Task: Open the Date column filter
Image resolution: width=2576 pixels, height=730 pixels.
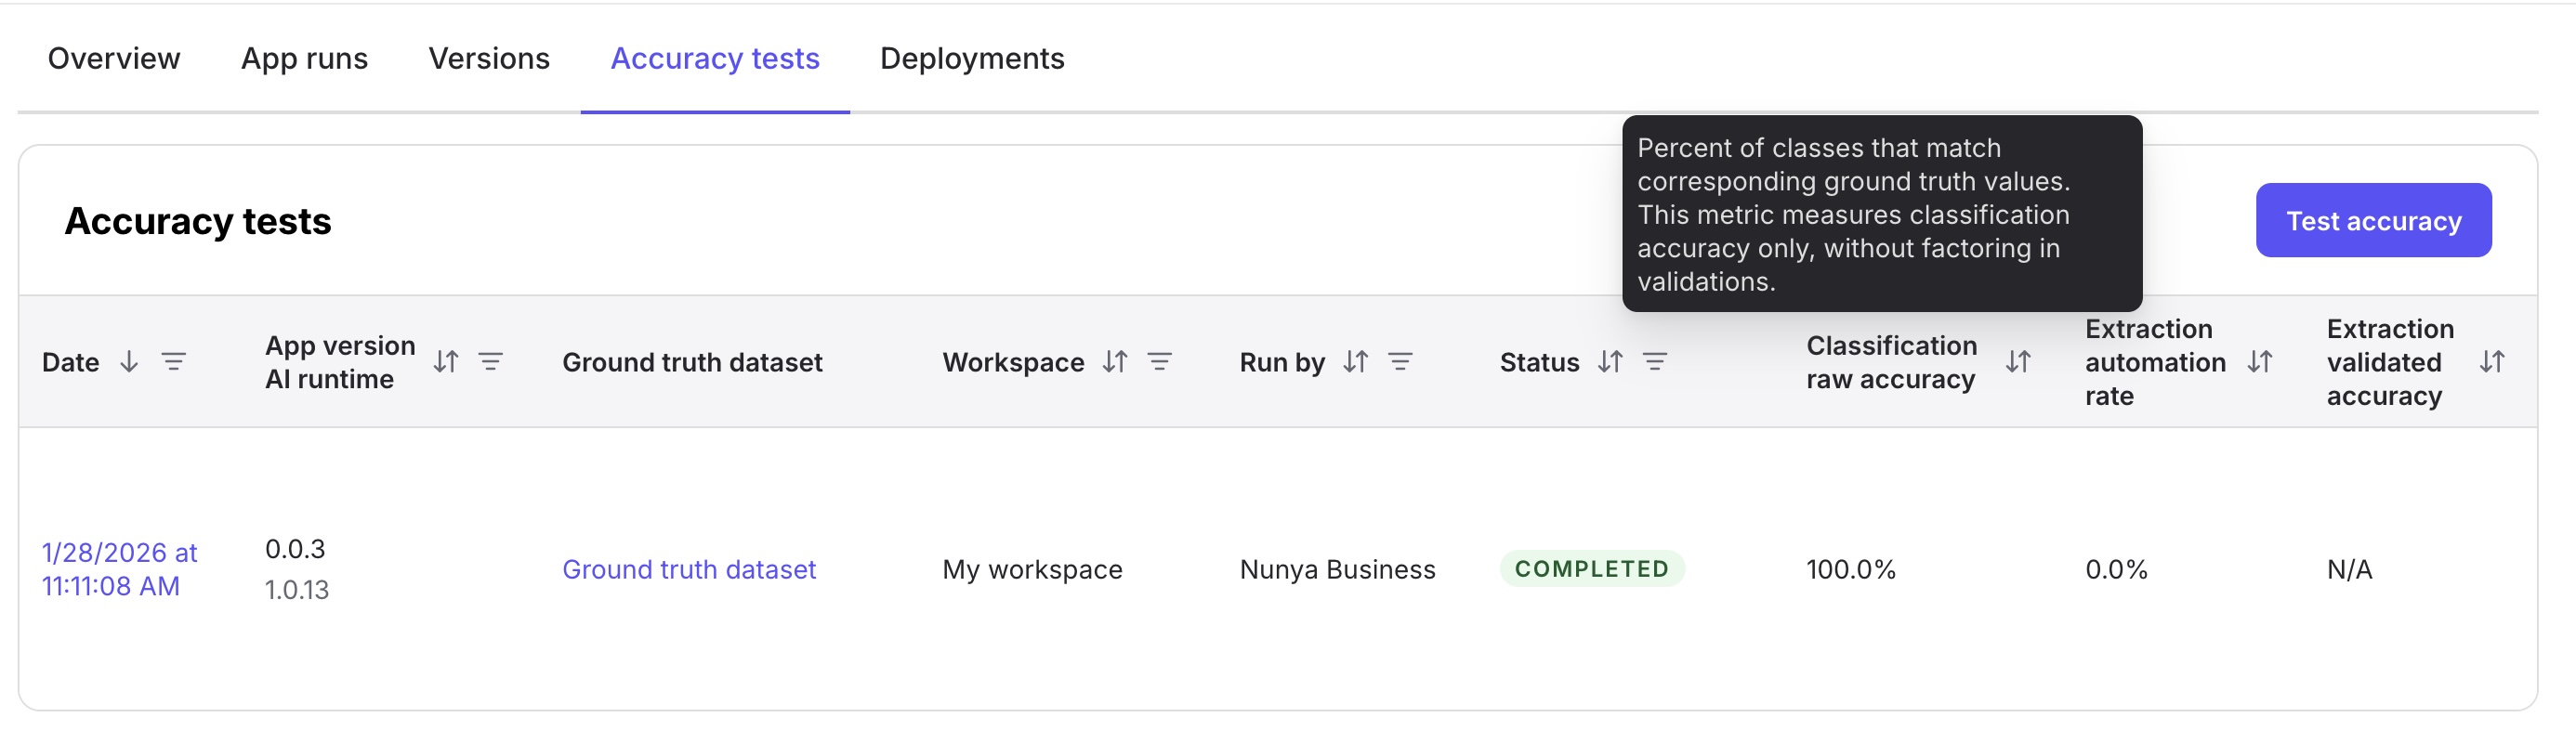Action: tap(174, 362)
